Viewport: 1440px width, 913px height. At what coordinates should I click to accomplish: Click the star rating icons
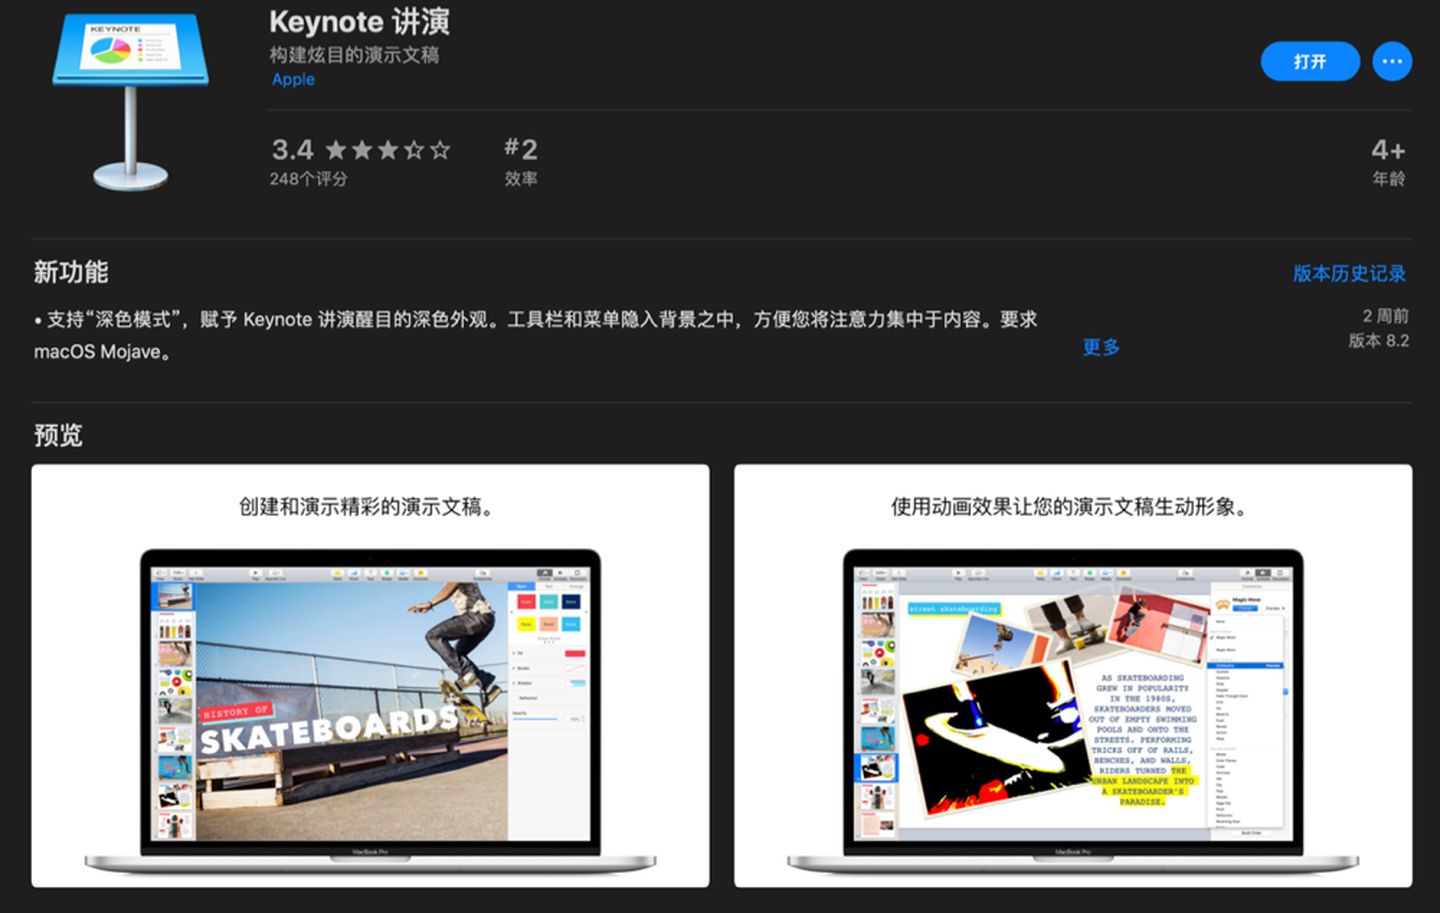(x=388, y=150)
